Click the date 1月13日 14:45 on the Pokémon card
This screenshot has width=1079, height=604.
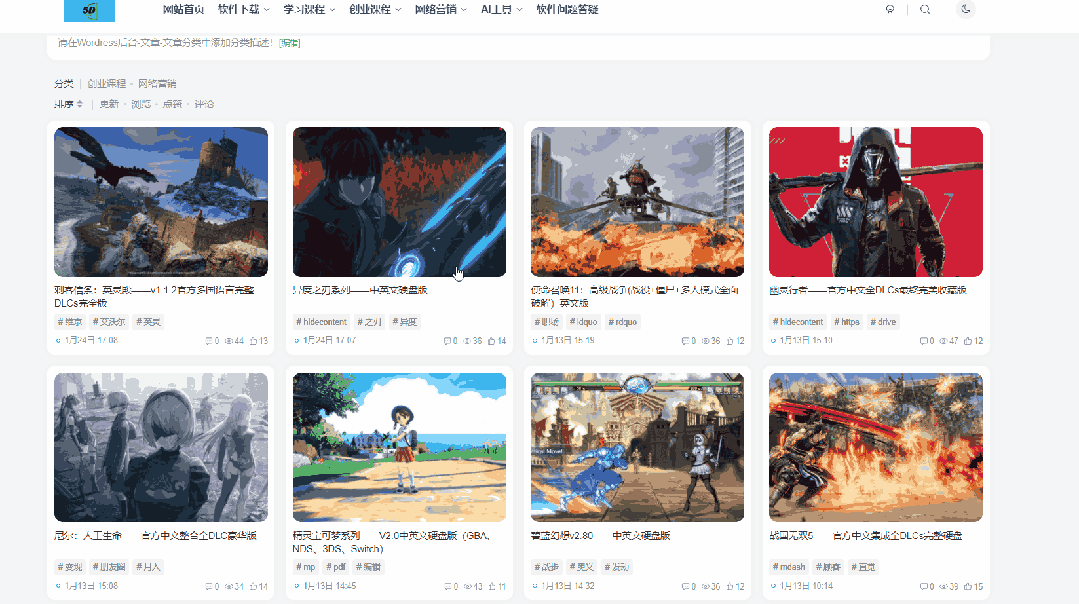tap(330, 586)
